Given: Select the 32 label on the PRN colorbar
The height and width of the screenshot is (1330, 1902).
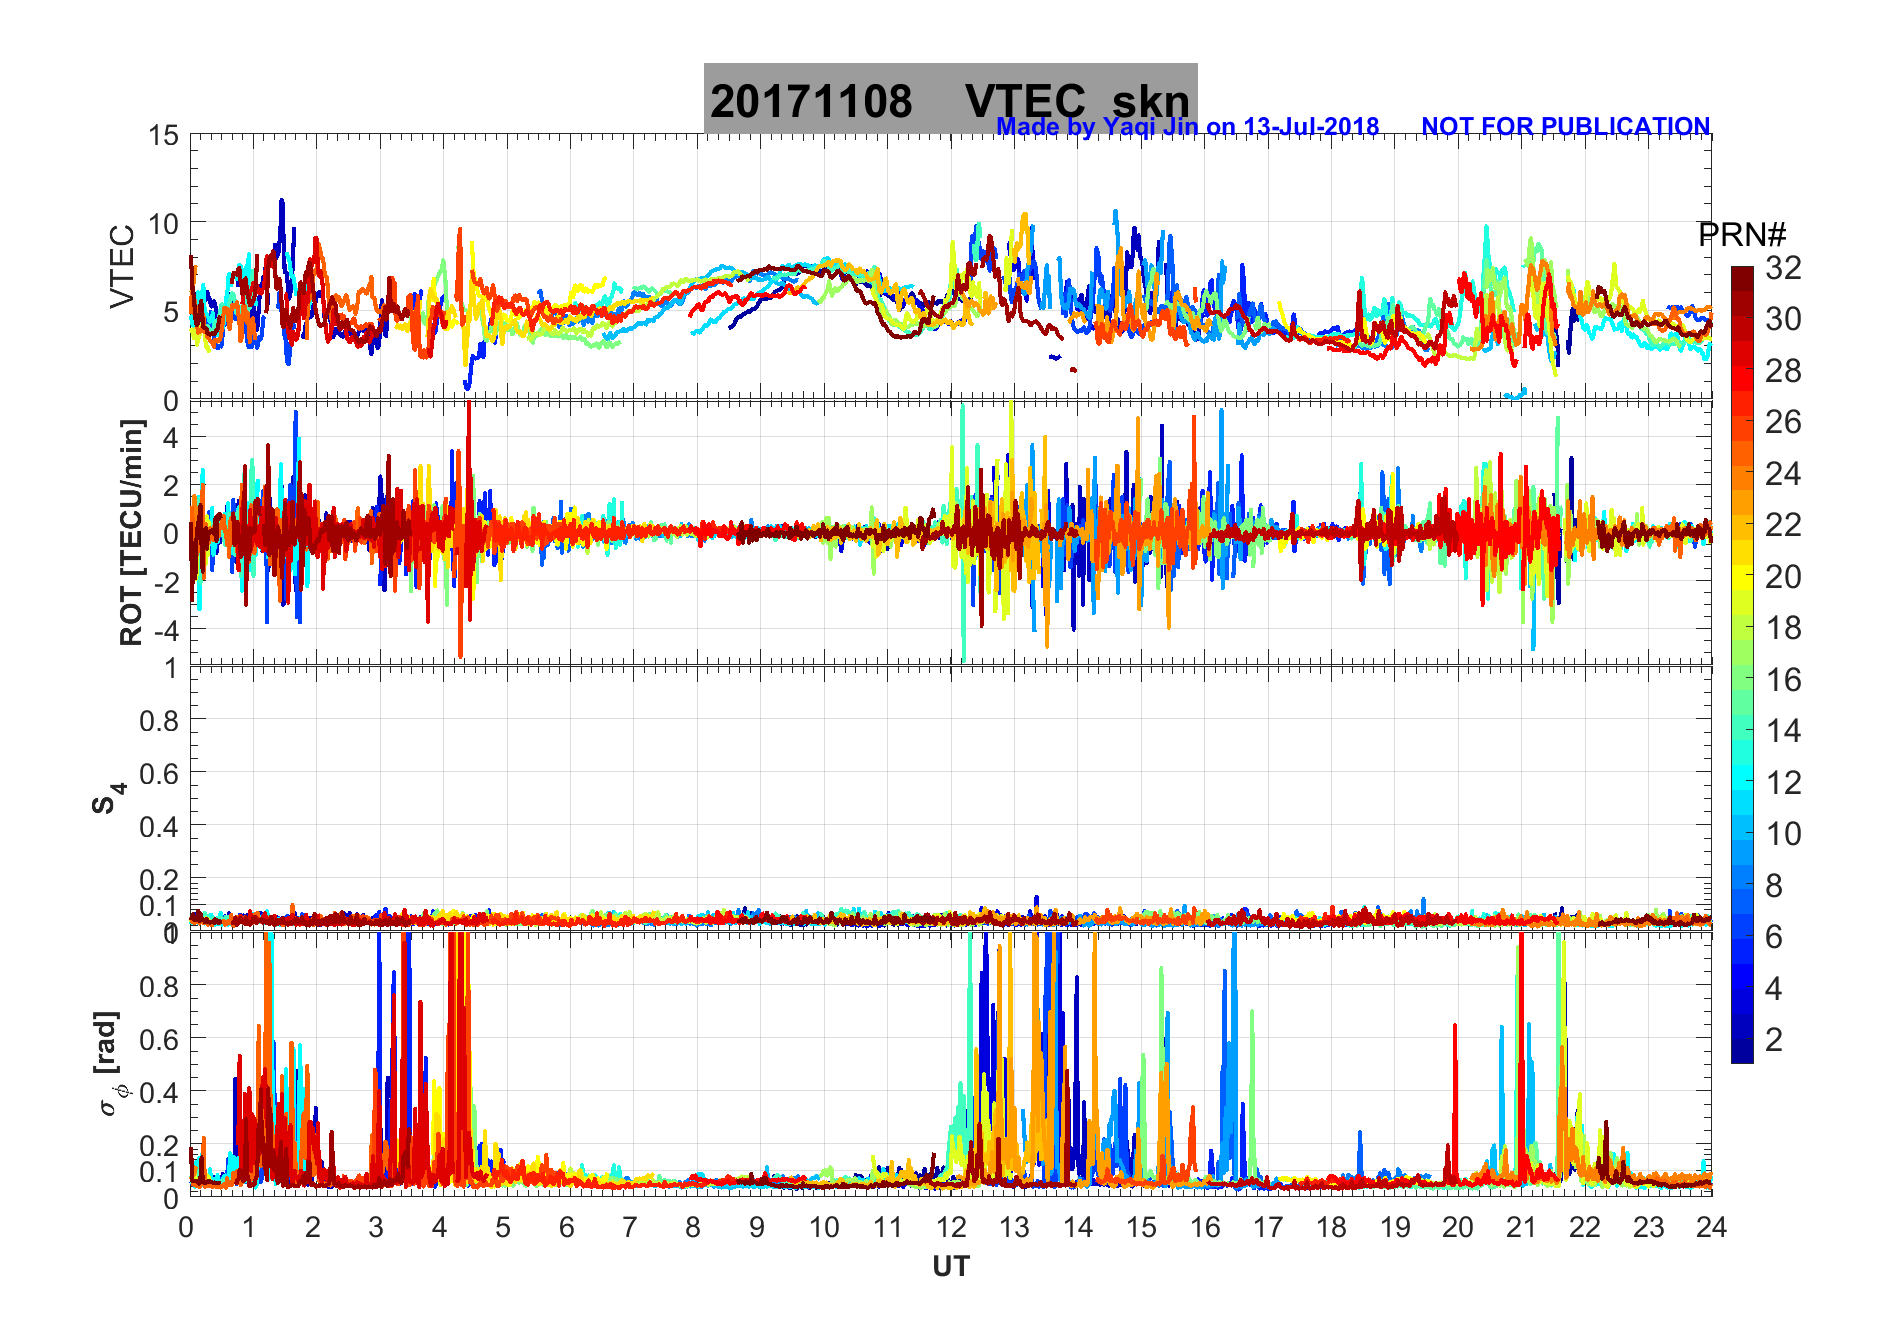Looking at the screenshot, I should [x=1783, y=268].
